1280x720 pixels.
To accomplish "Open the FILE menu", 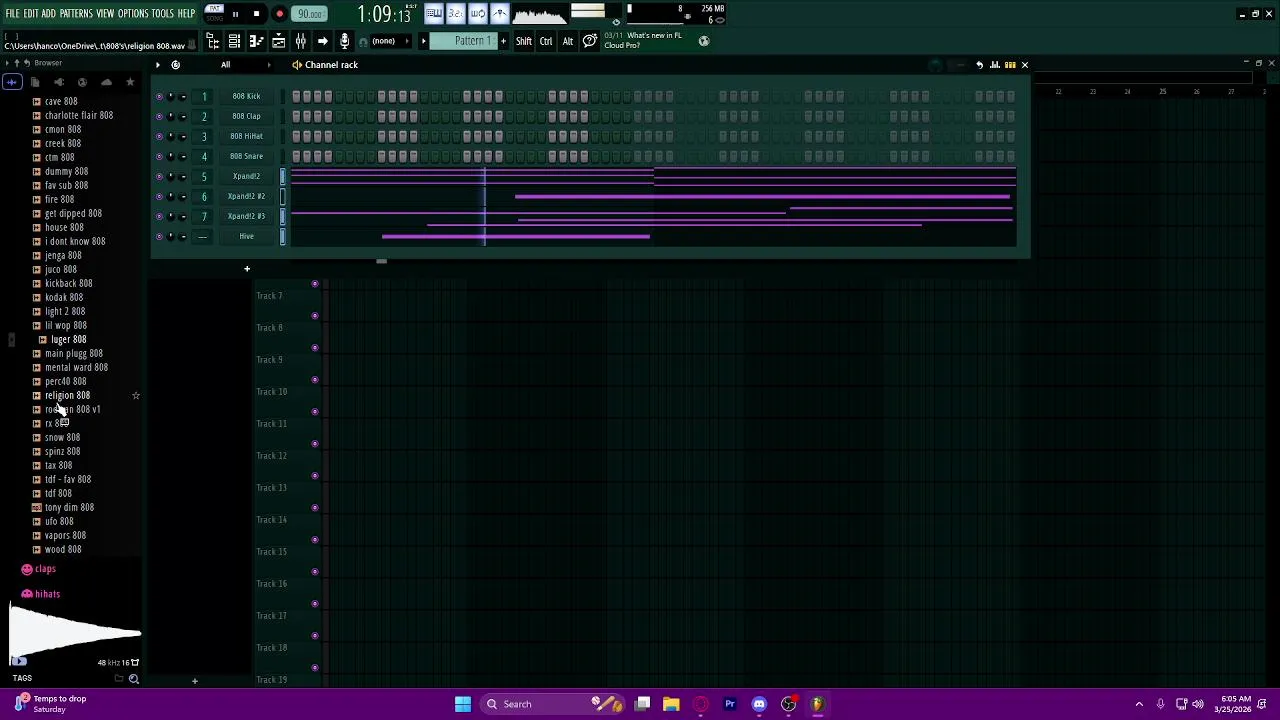I will (12, 13).
